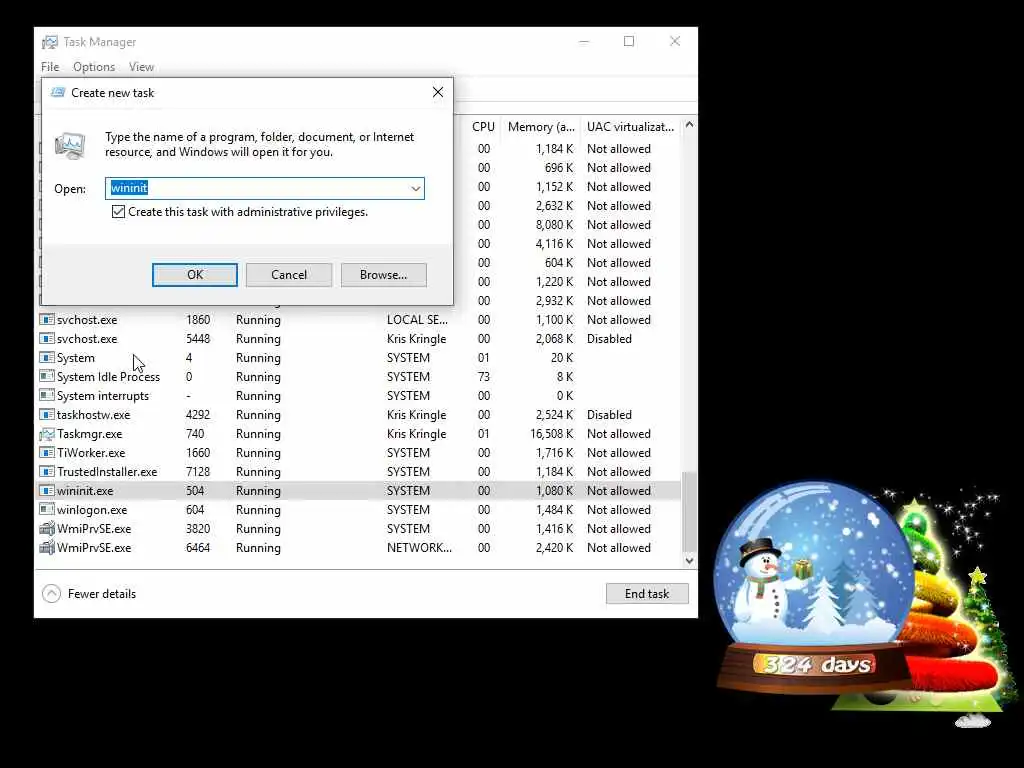Open the File menu
The image size is (1024, 768).
(50, 67)
